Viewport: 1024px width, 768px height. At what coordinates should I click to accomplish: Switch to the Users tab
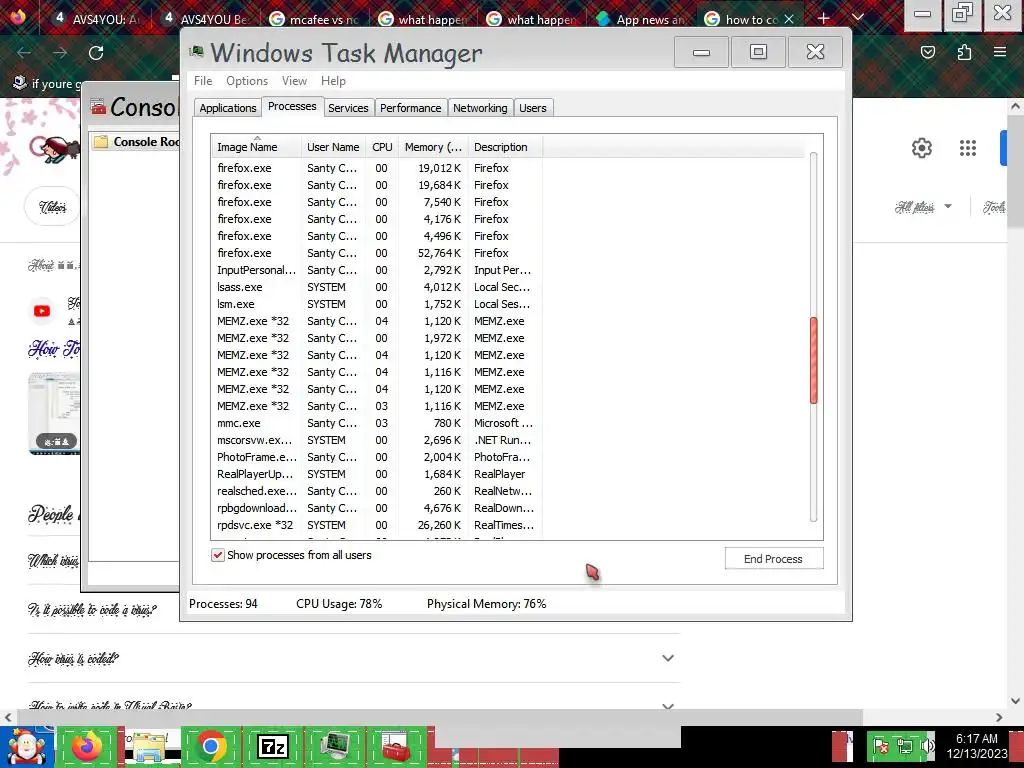(533, 108)
